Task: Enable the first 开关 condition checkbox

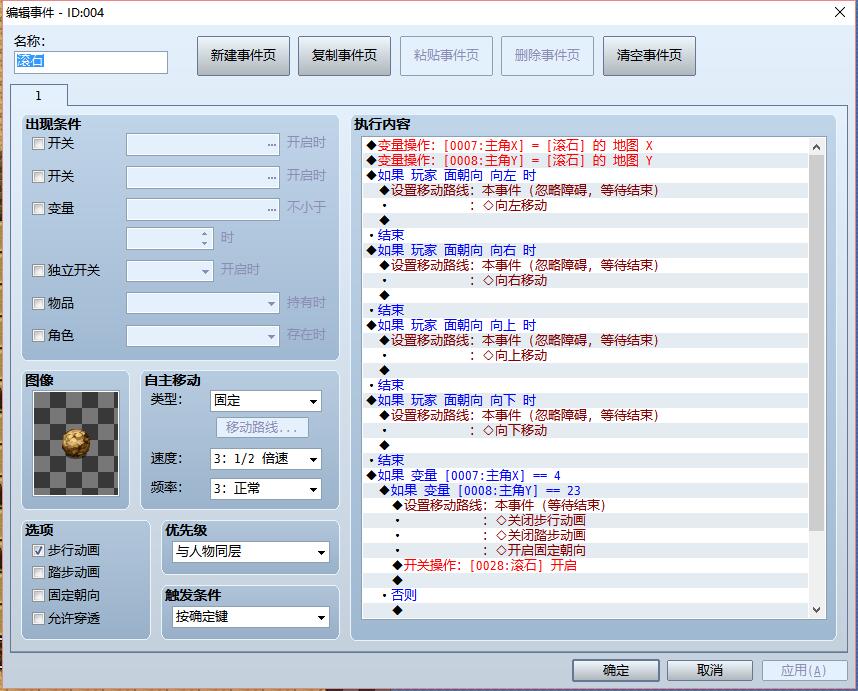Action: (38, 144)
